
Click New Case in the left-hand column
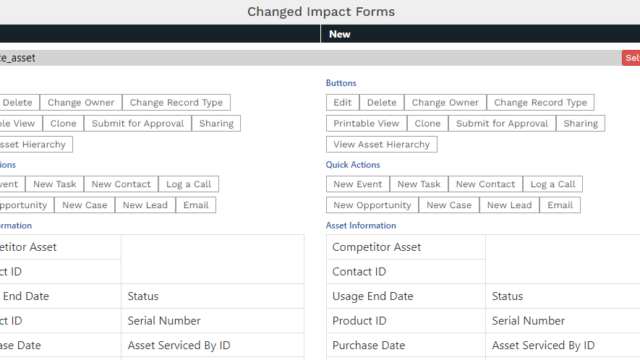coord(84,205)
